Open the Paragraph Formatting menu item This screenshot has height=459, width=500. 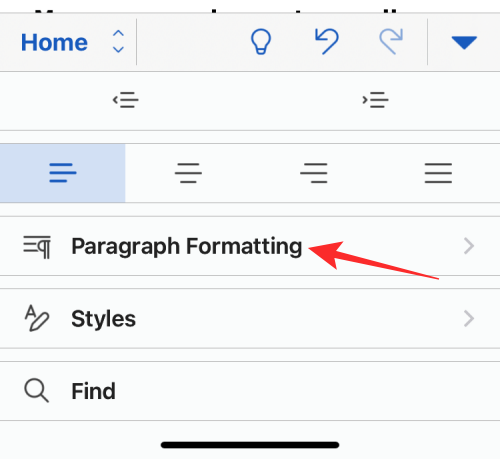tap(250, 246)
